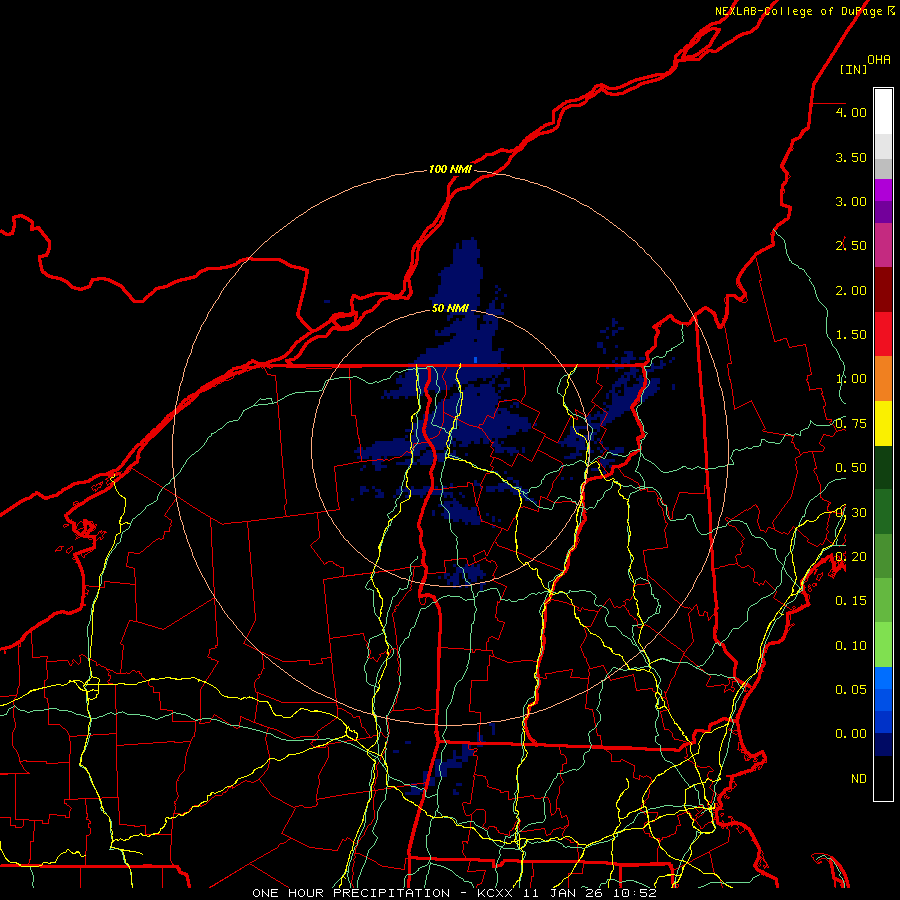
Task: Click the 0.00 legend value
Action: tap(851, 734)
